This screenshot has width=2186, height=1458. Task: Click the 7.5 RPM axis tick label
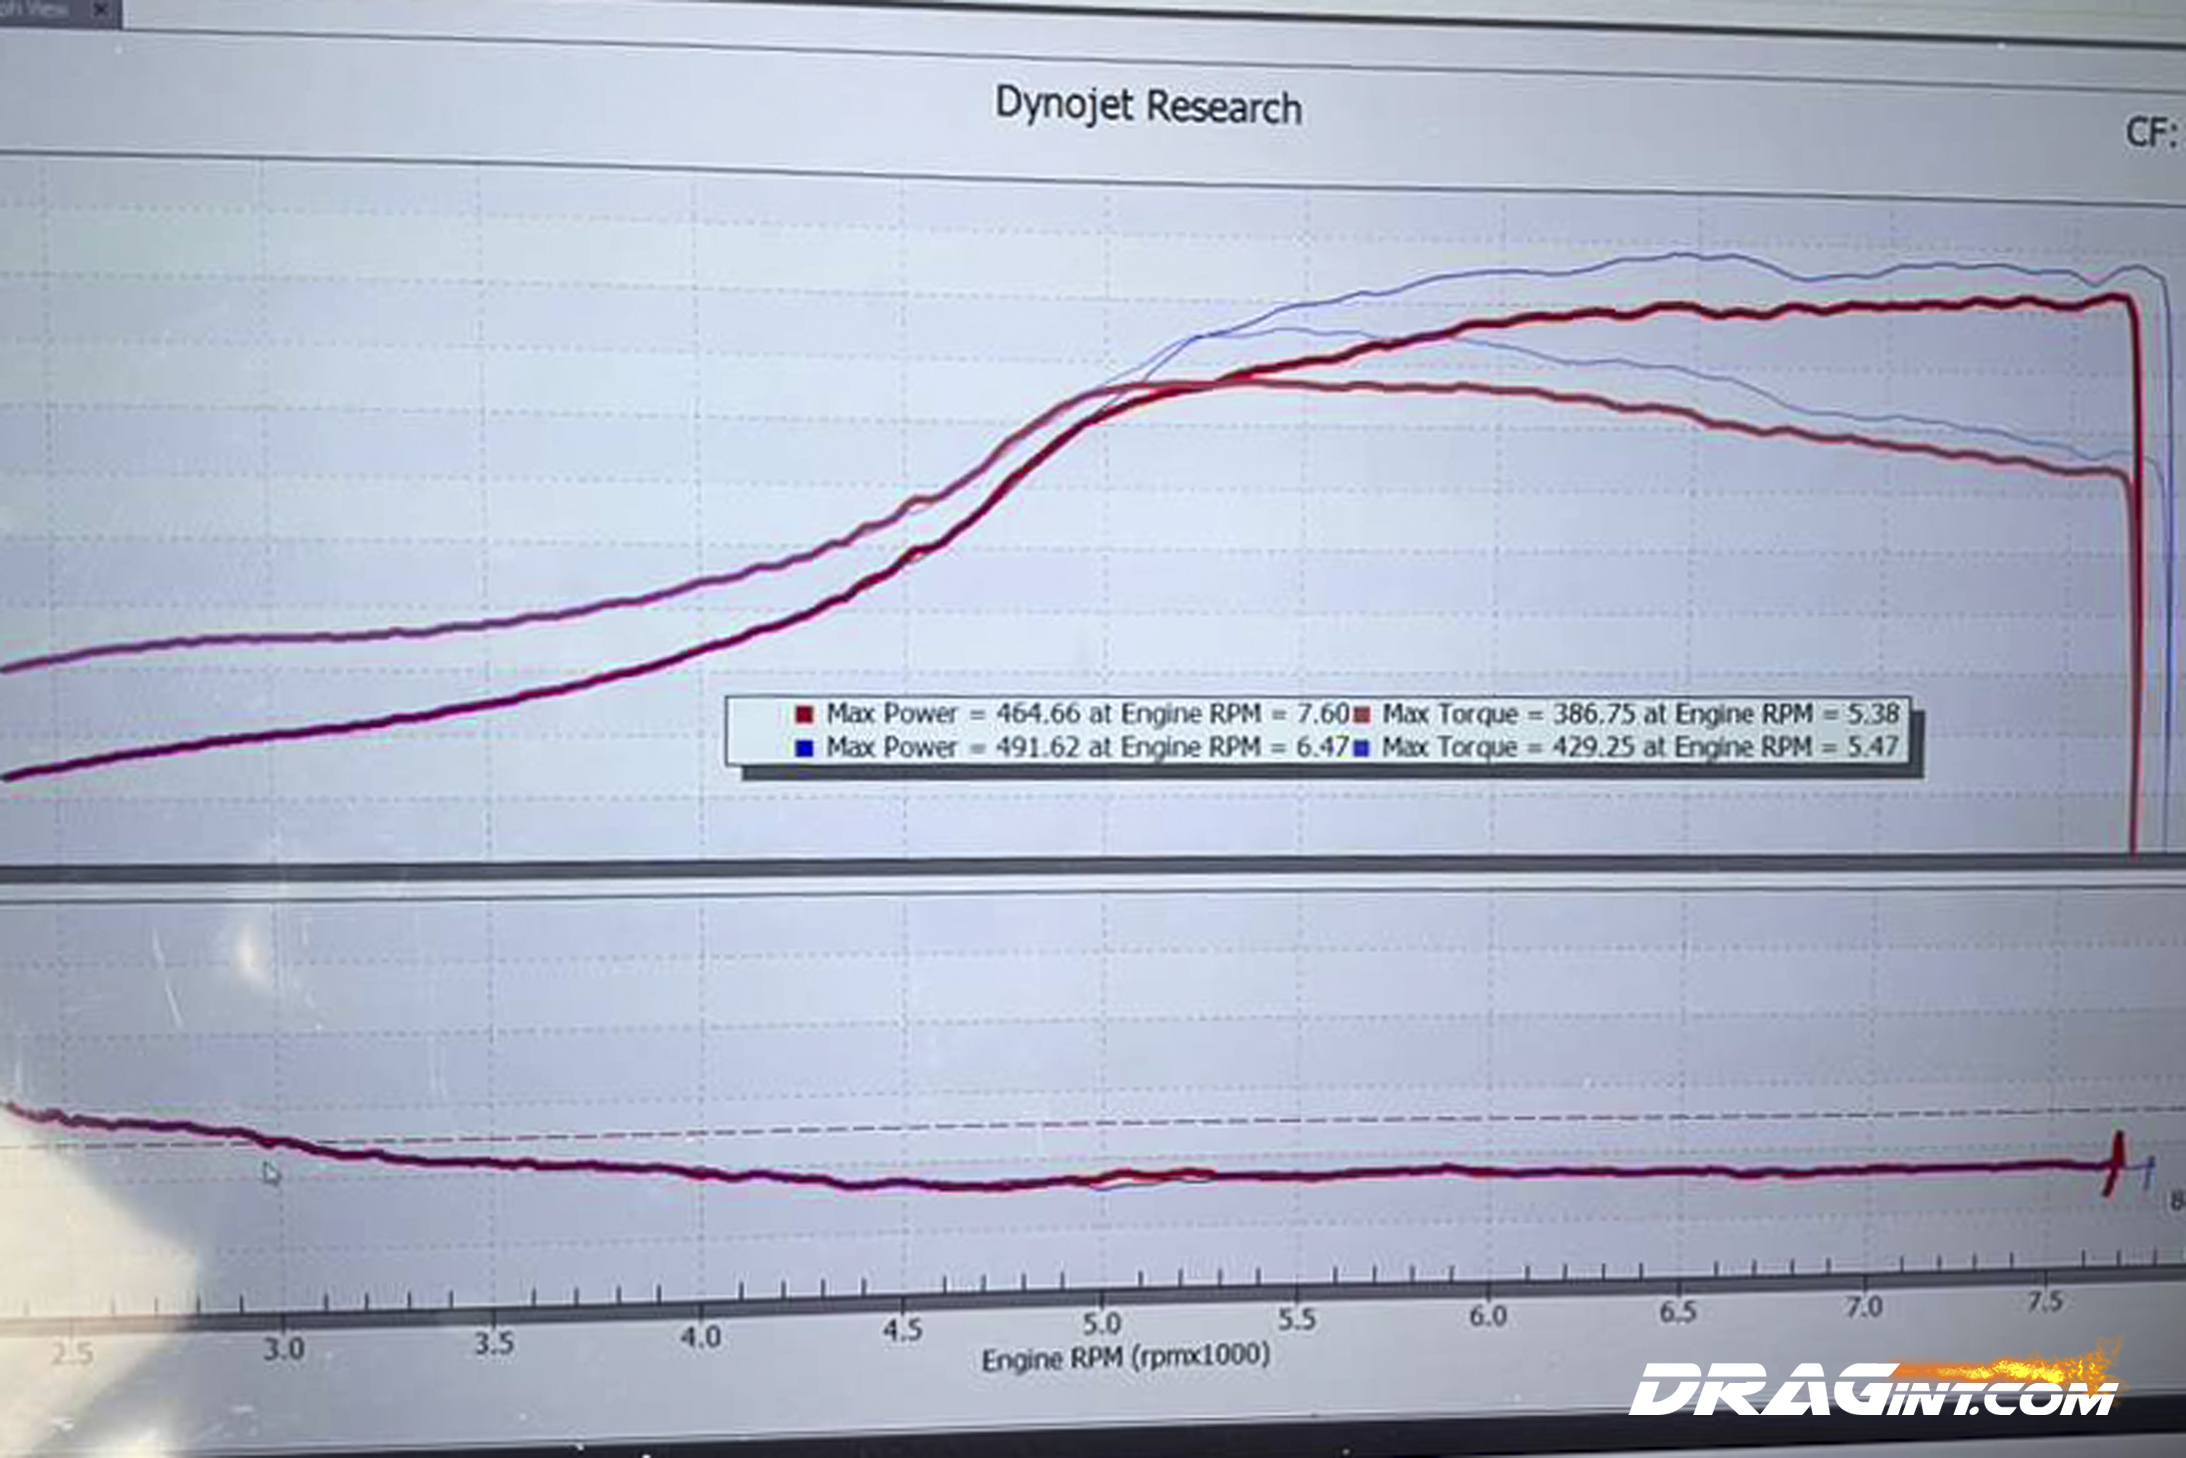point(2045,1301)
